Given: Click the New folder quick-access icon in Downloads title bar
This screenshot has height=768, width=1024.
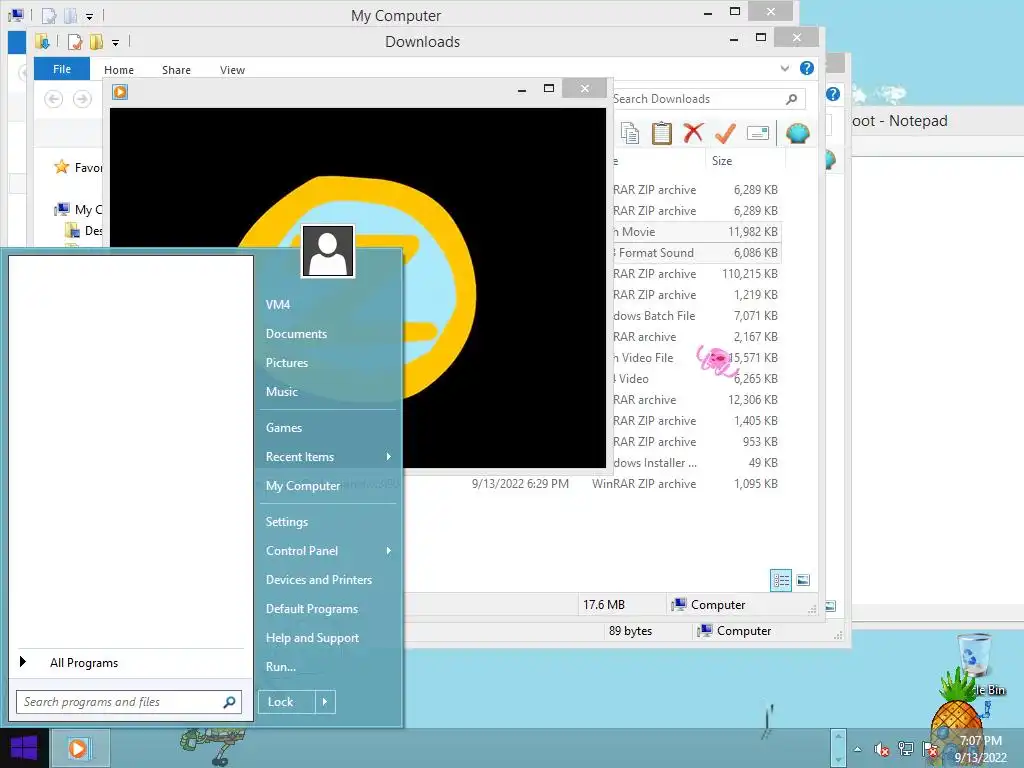Looking at the screenshot, I should tap(96, 42).
